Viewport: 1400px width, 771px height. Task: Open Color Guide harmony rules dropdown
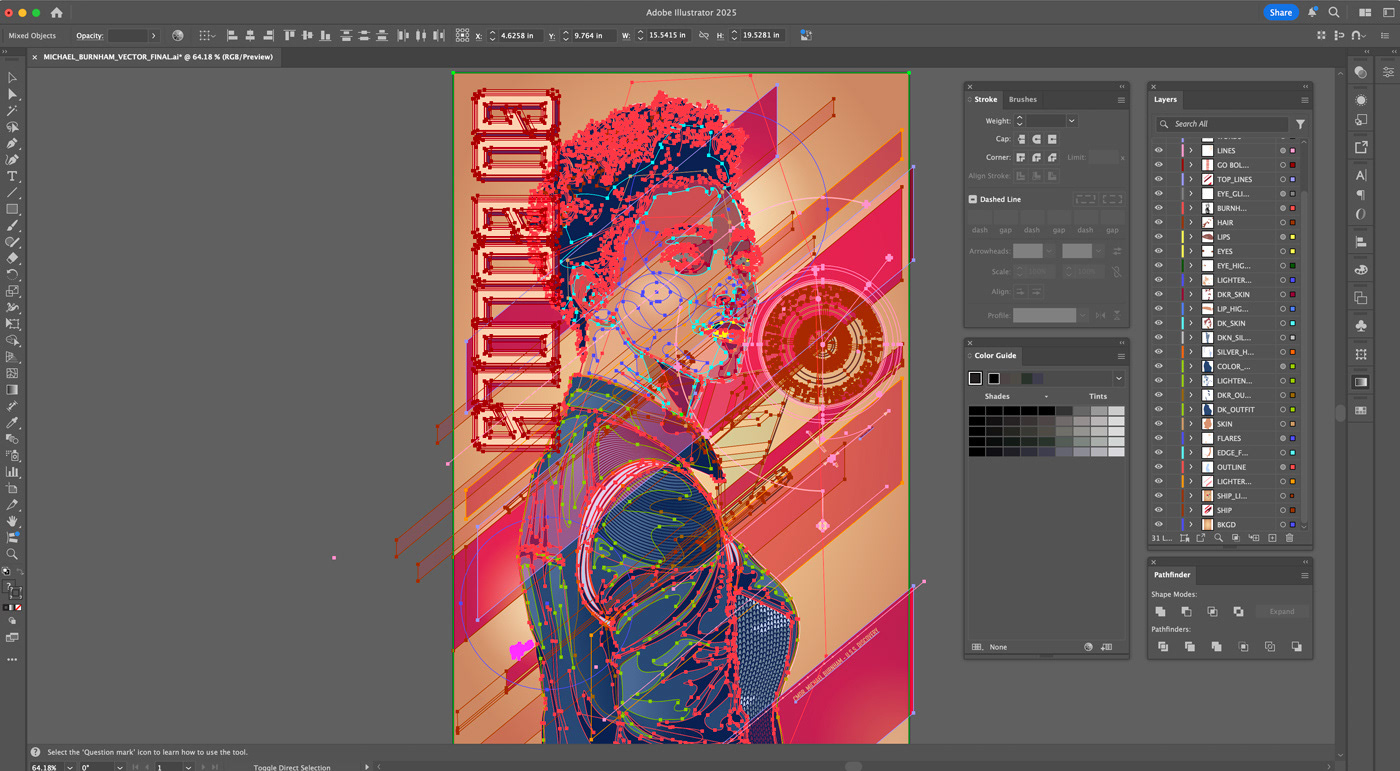coord(1118,378)
